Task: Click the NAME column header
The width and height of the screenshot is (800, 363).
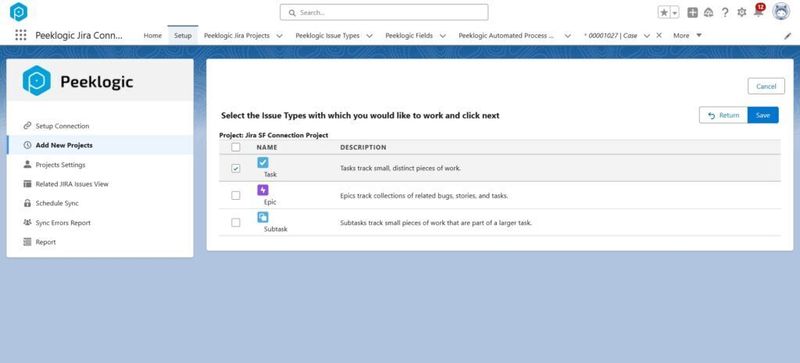Action: 267,148
